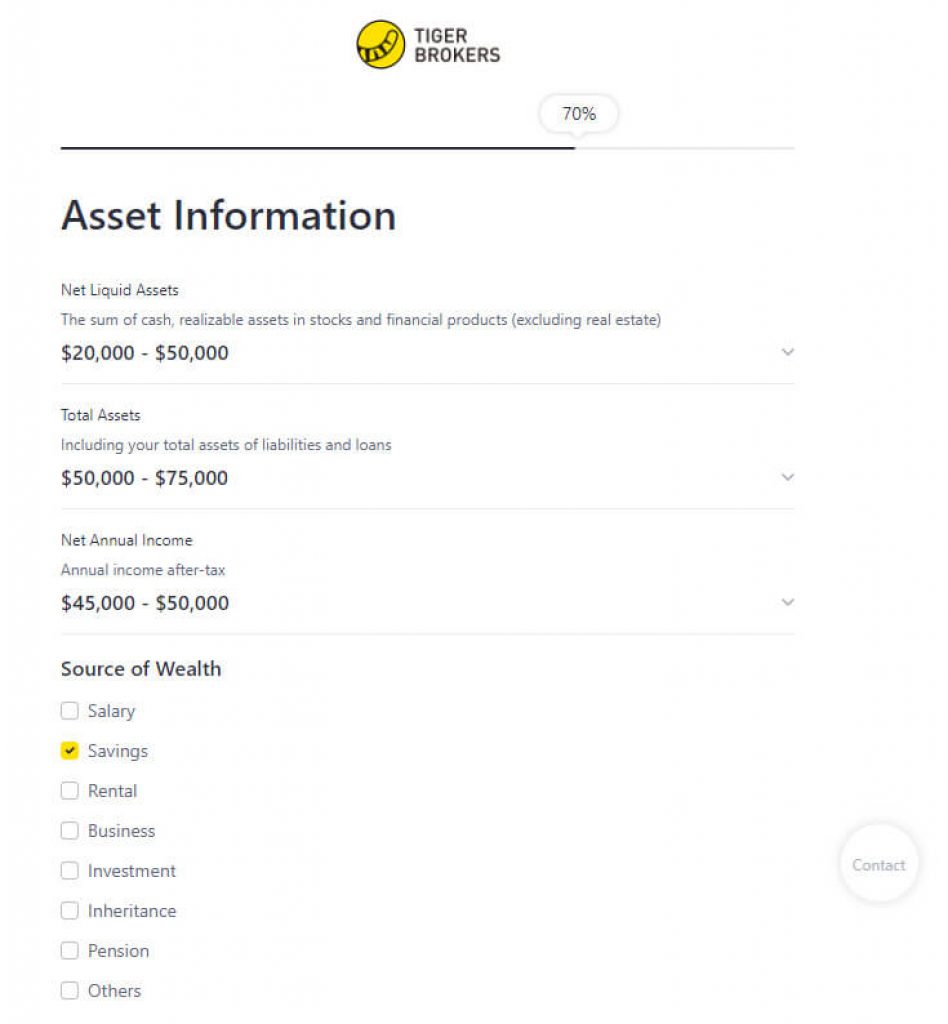
Task: Expand the Net Annual Income chevron
Action: click(x=787, y=602)
